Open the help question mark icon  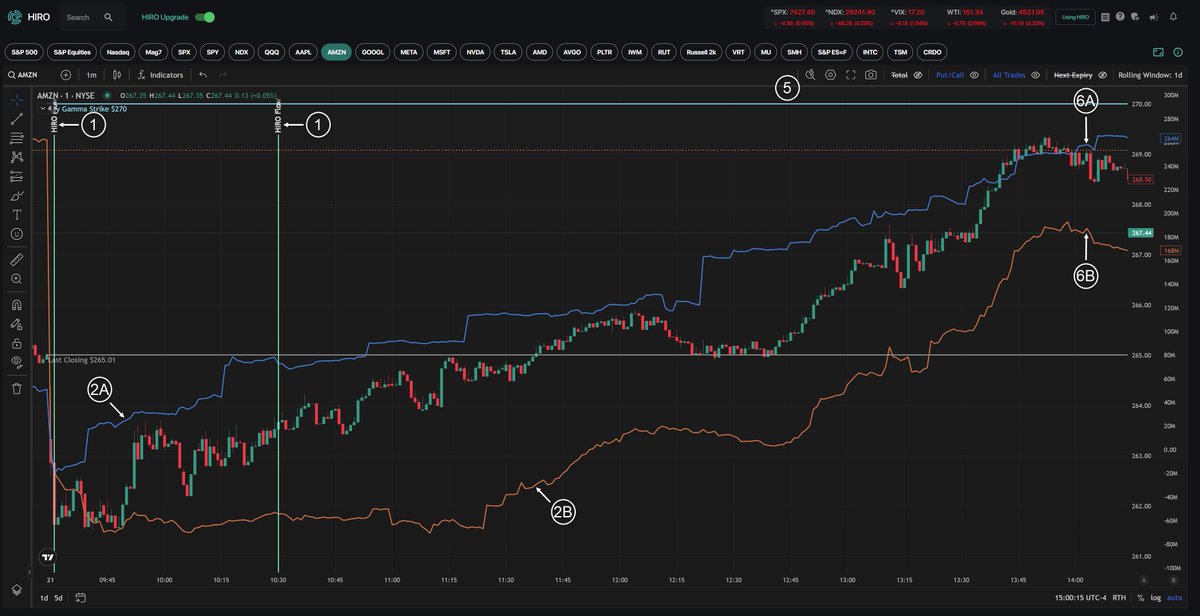pos(1119,17)
